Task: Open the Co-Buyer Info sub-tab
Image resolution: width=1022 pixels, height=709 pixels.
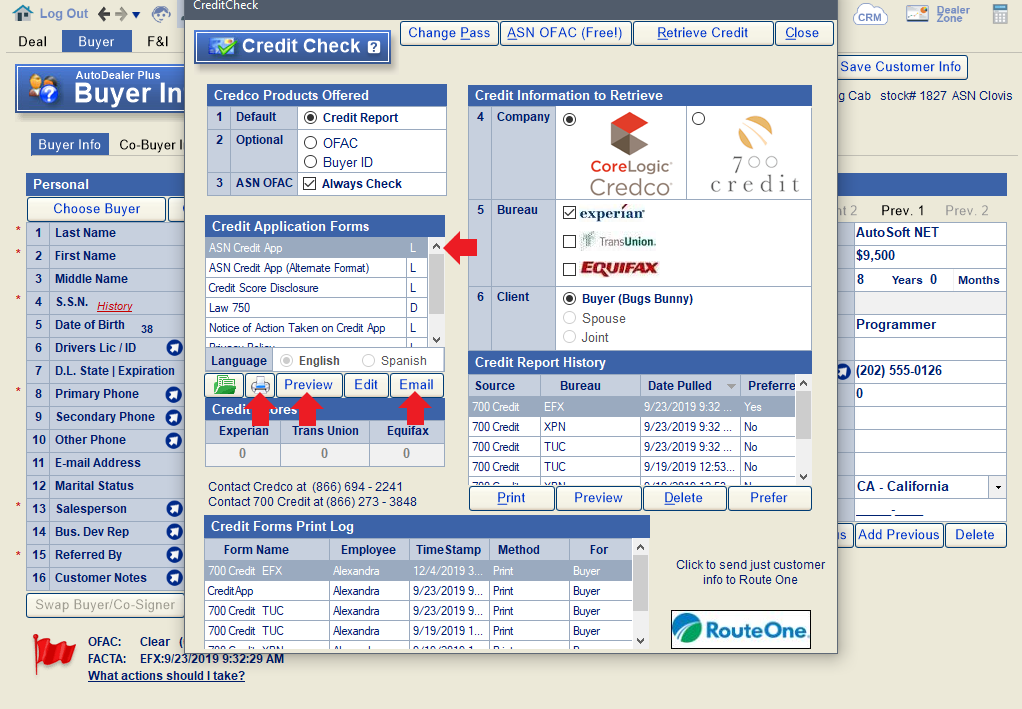Action: click(150, 145)
